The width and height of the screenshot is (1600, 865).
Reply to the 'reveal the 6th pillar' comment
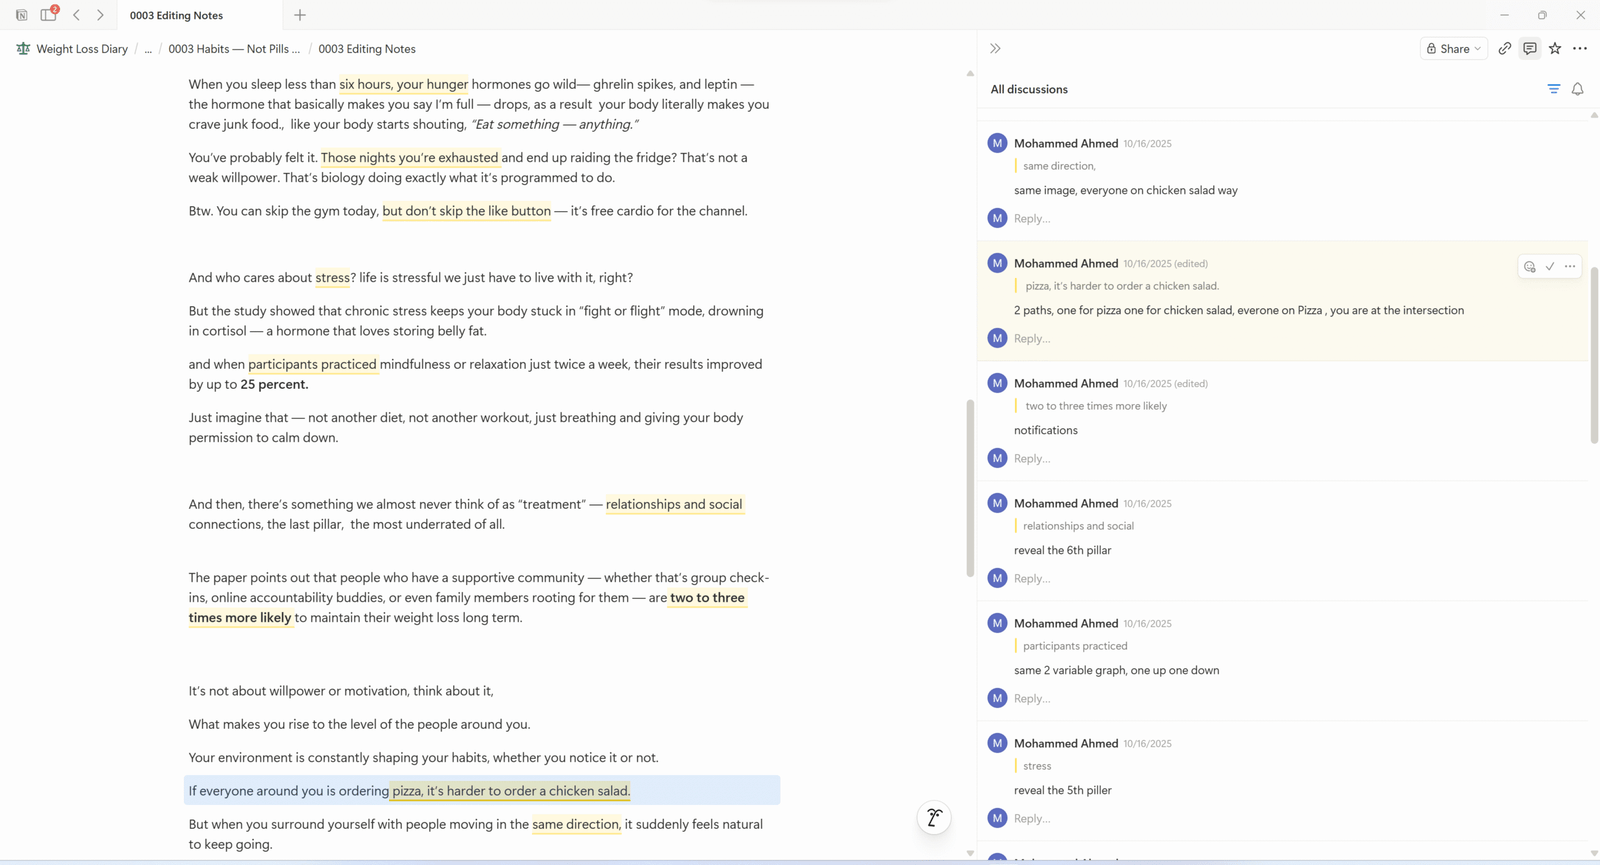coord(1032,578)
